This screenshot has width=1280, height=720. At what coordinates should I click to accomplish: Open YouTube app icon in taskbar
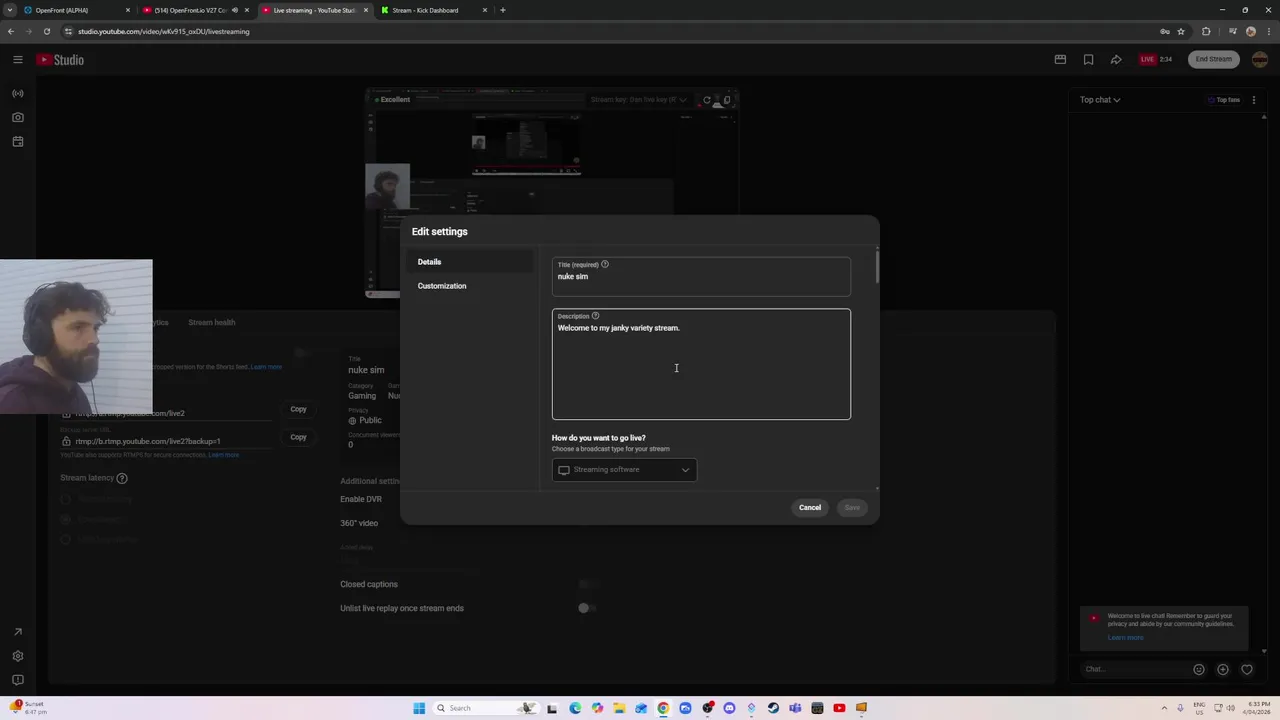tap(839, 708)
